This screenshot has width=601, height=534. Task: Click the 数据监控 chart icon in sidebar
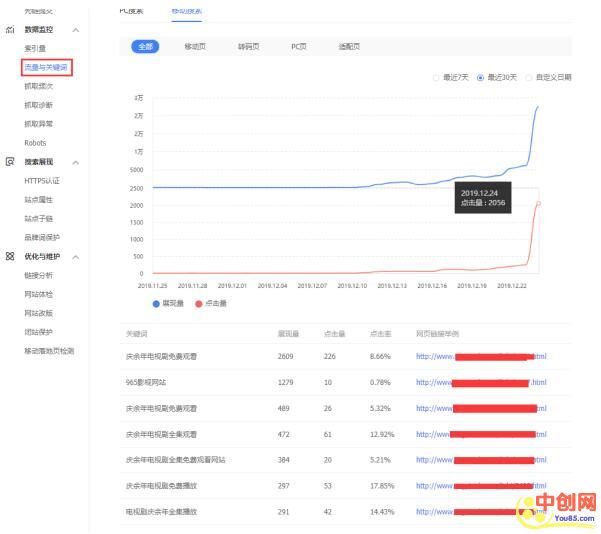(9, 30)
